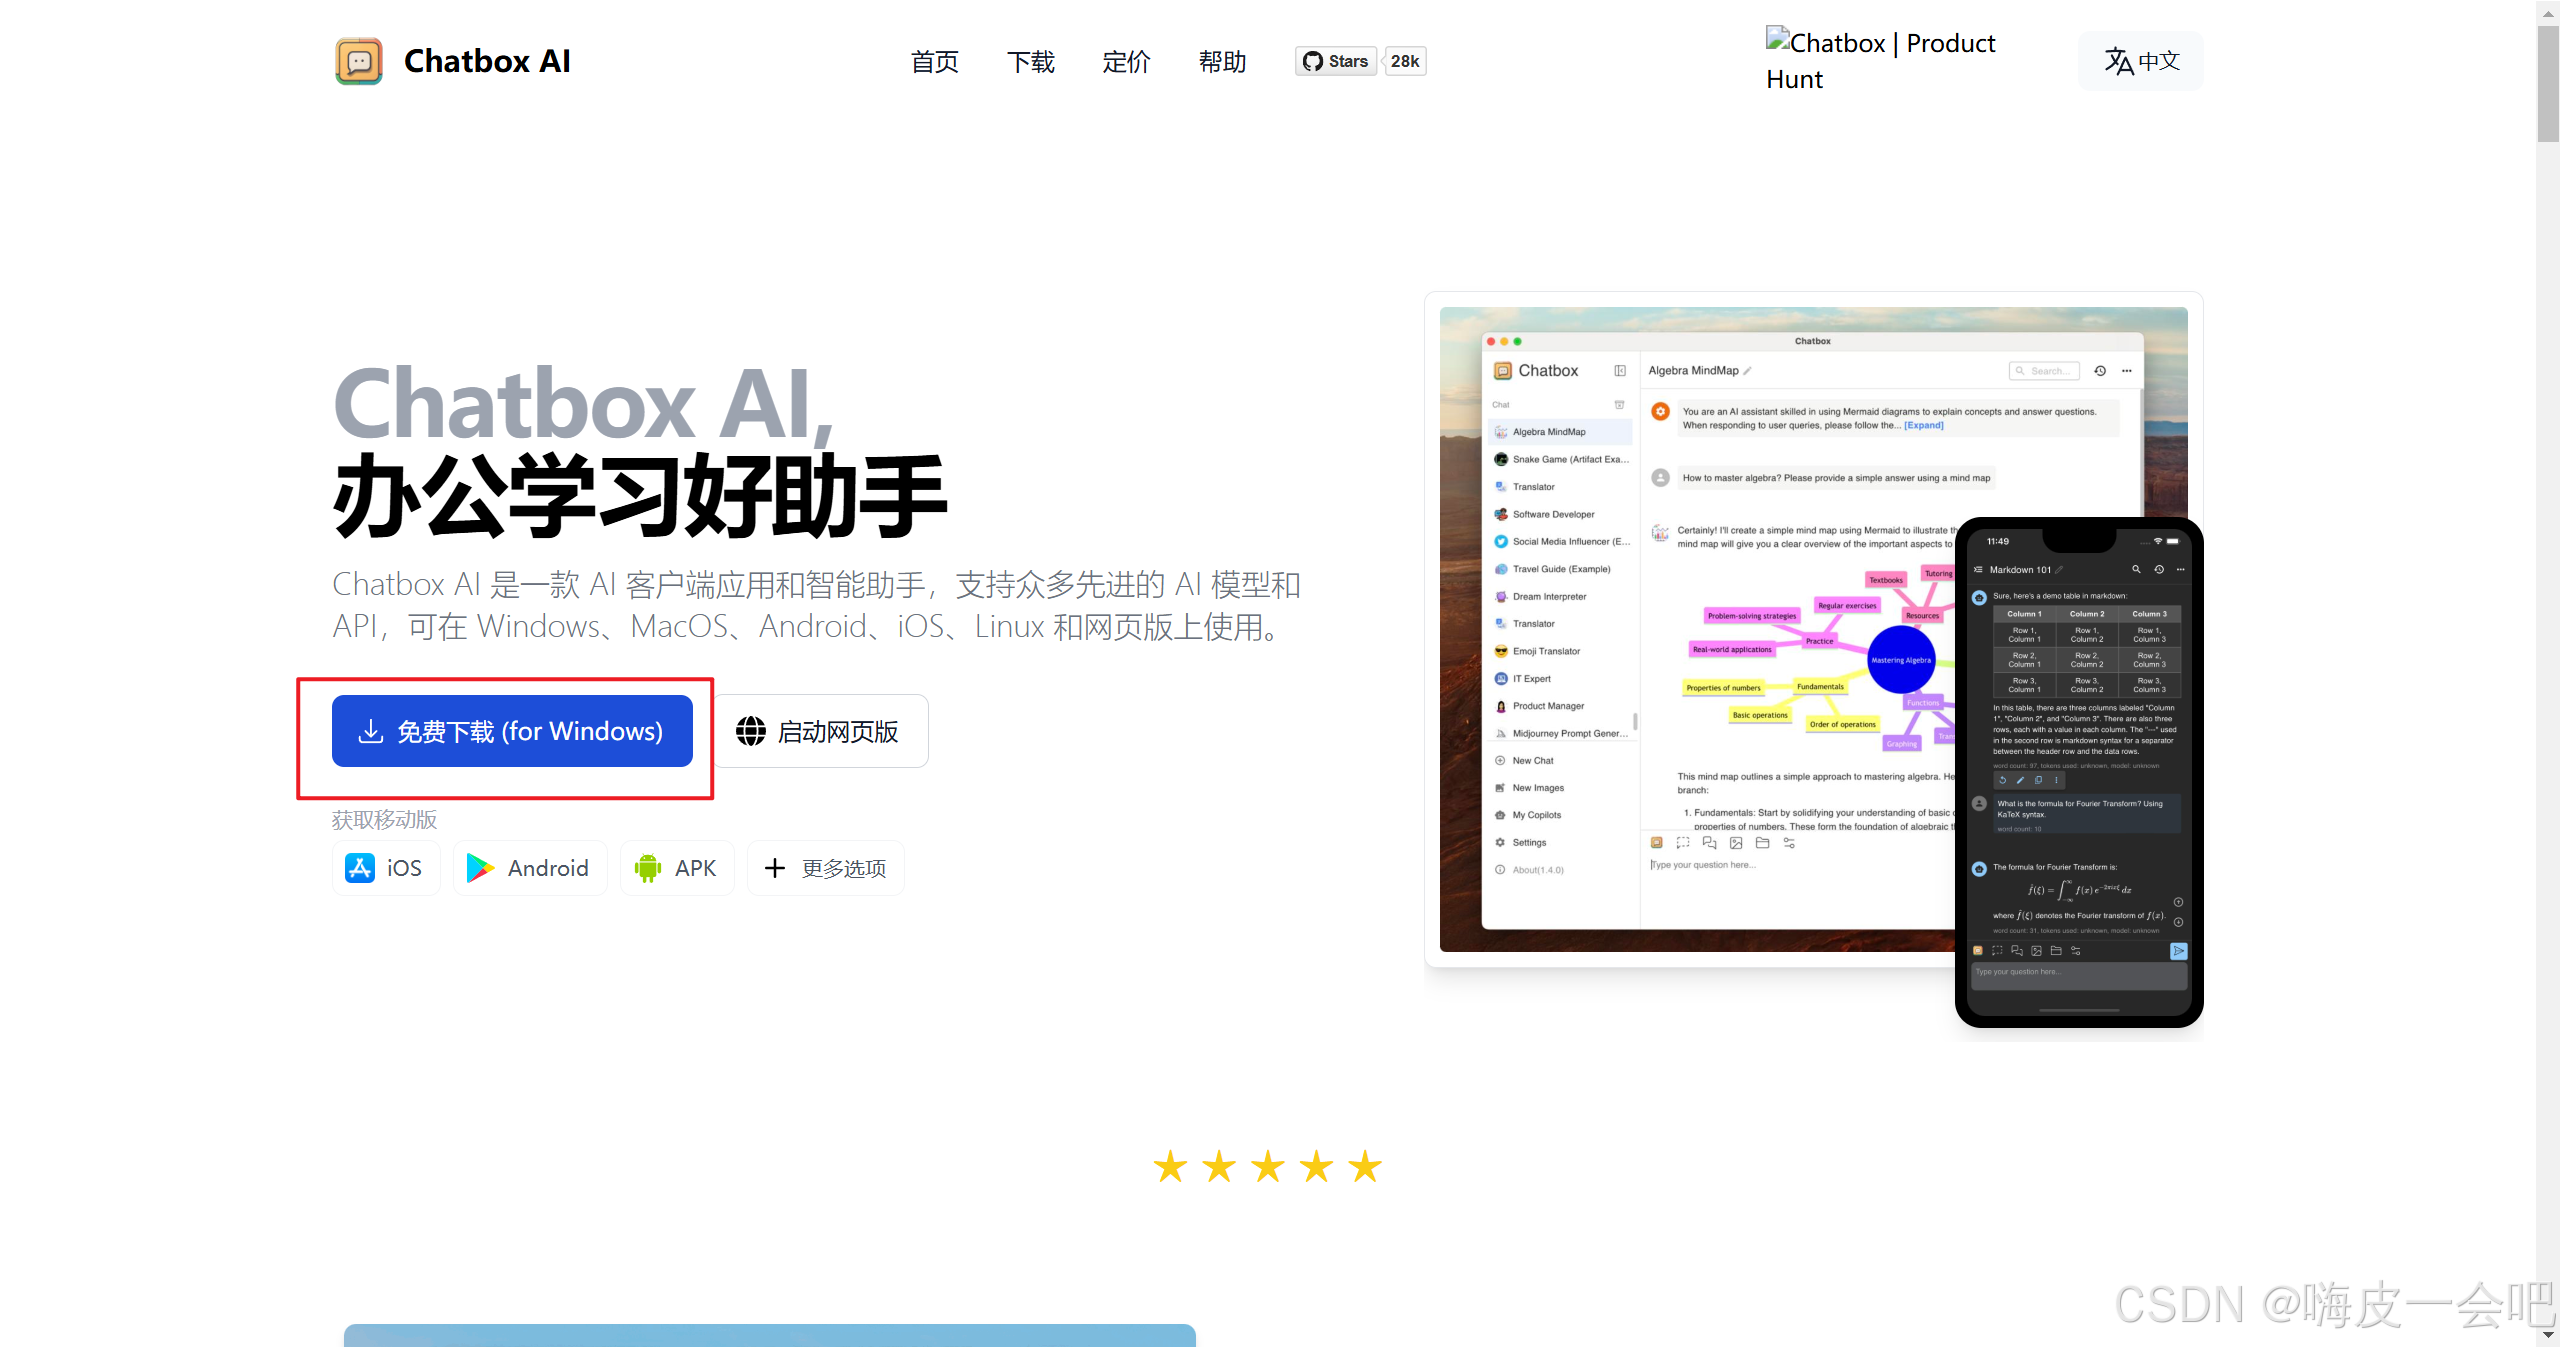Open the 中文 language switcher
2560x1347 pixels.
[x=2141, y=61]
